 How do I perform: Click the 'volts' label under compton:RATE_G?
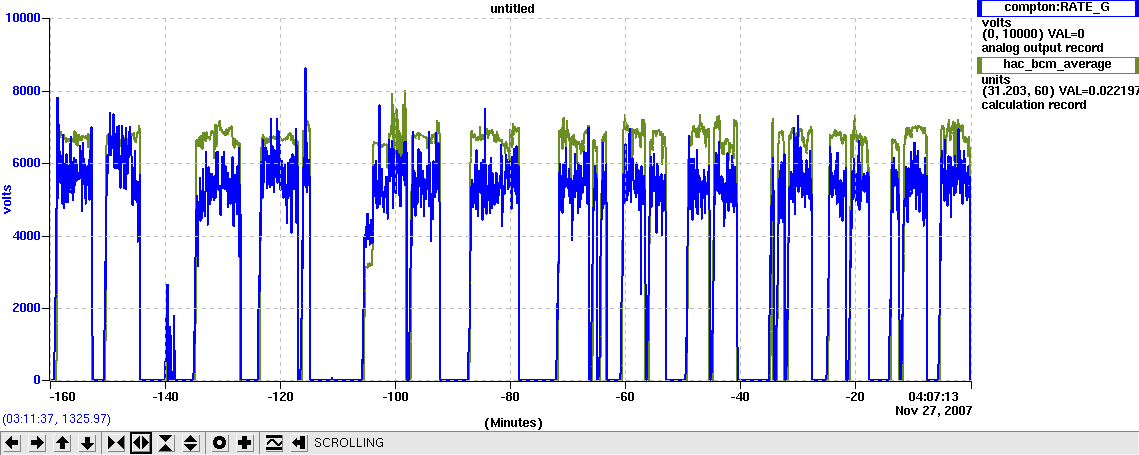coord(995,23)
